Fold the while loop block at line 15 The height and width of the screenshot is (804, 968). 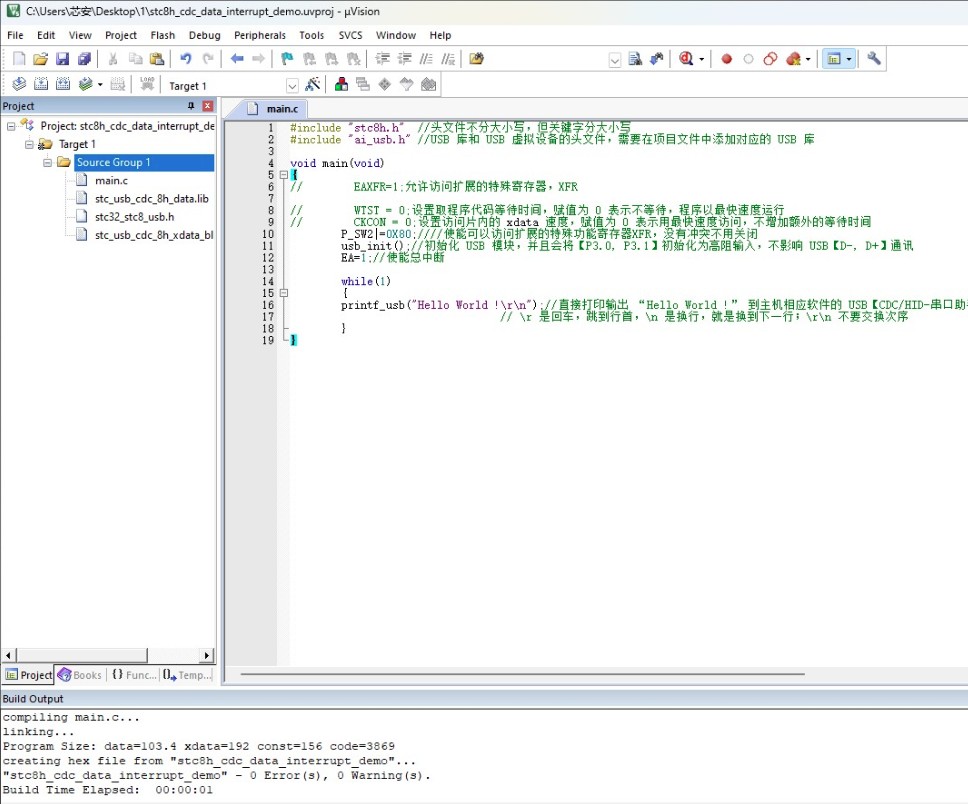pyautogui.click(x=284, y=293)
